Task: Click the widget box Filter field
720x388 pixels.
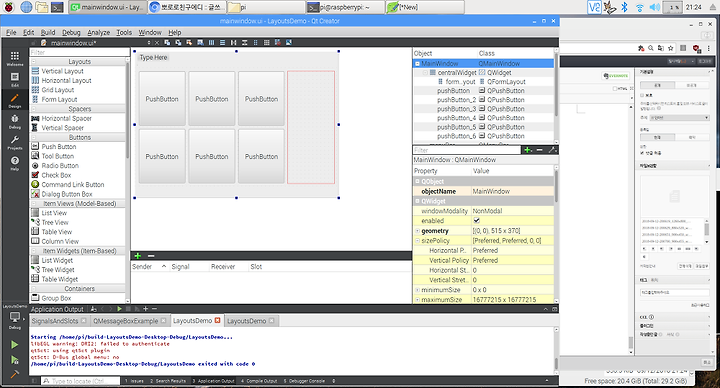Action: [79, 52]
